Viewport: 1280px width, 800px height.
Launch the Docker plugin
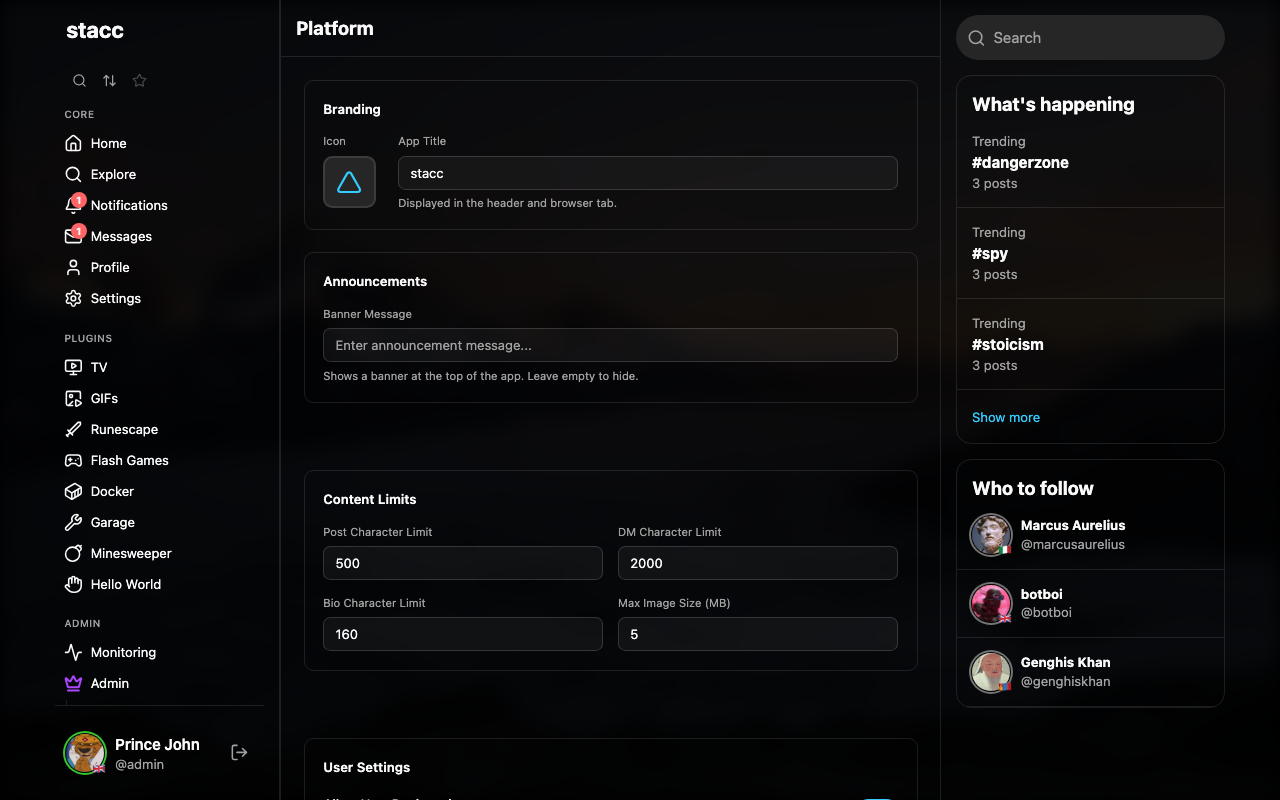pyautogui.click(x=112, y=491)
